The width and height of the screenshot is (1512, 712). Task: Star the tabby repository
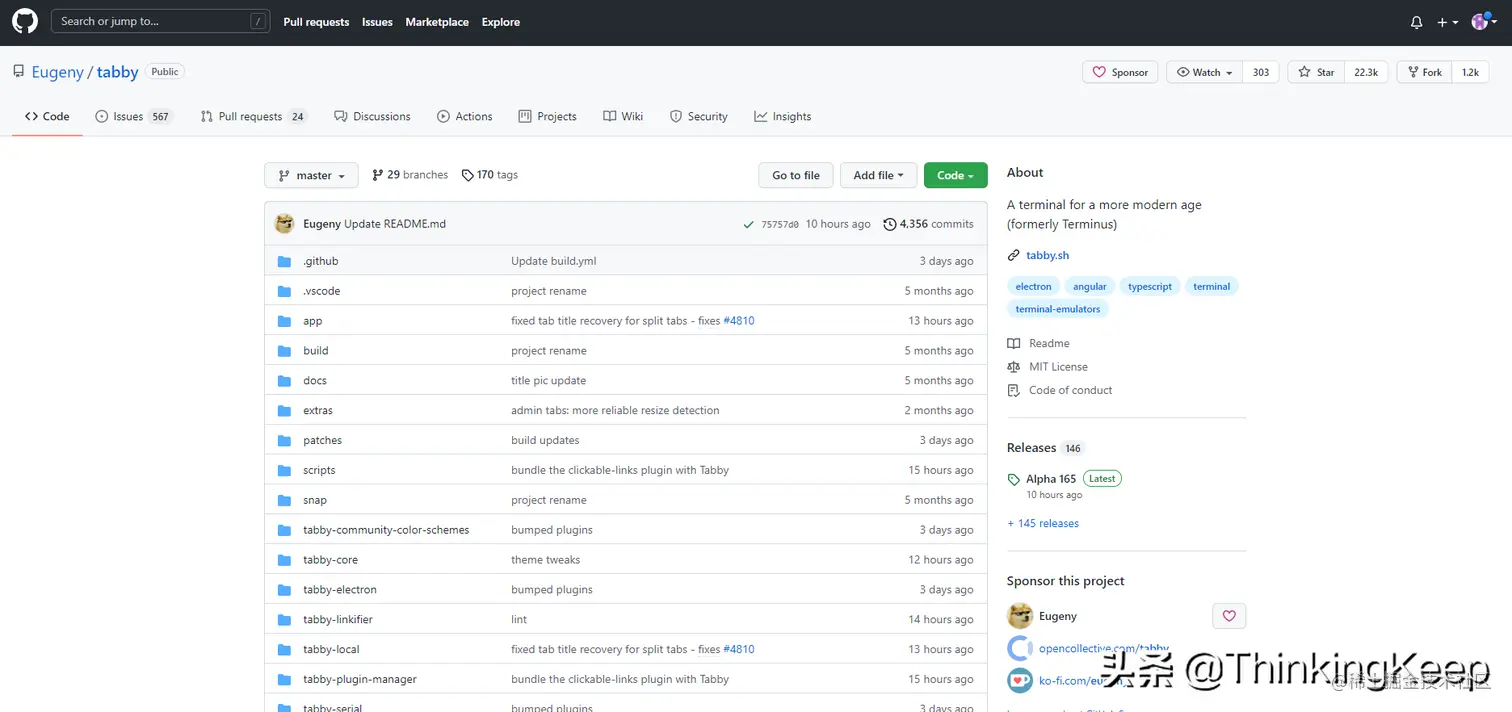pos(1316,72)
